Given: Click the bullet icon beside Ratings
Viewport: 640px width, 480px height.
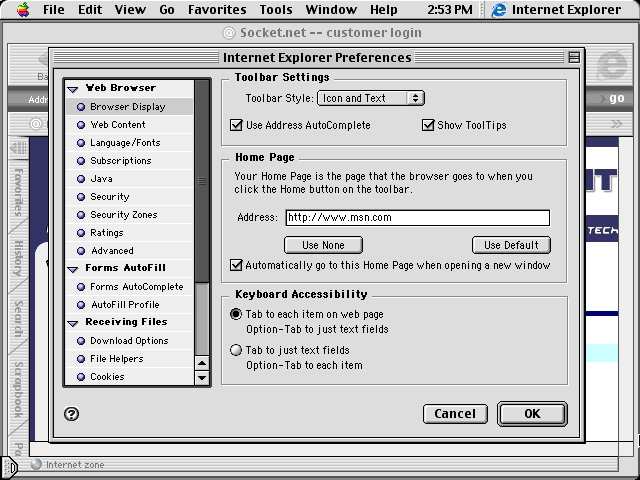Looking at the screenshot, I should click(x=81, y=233).
